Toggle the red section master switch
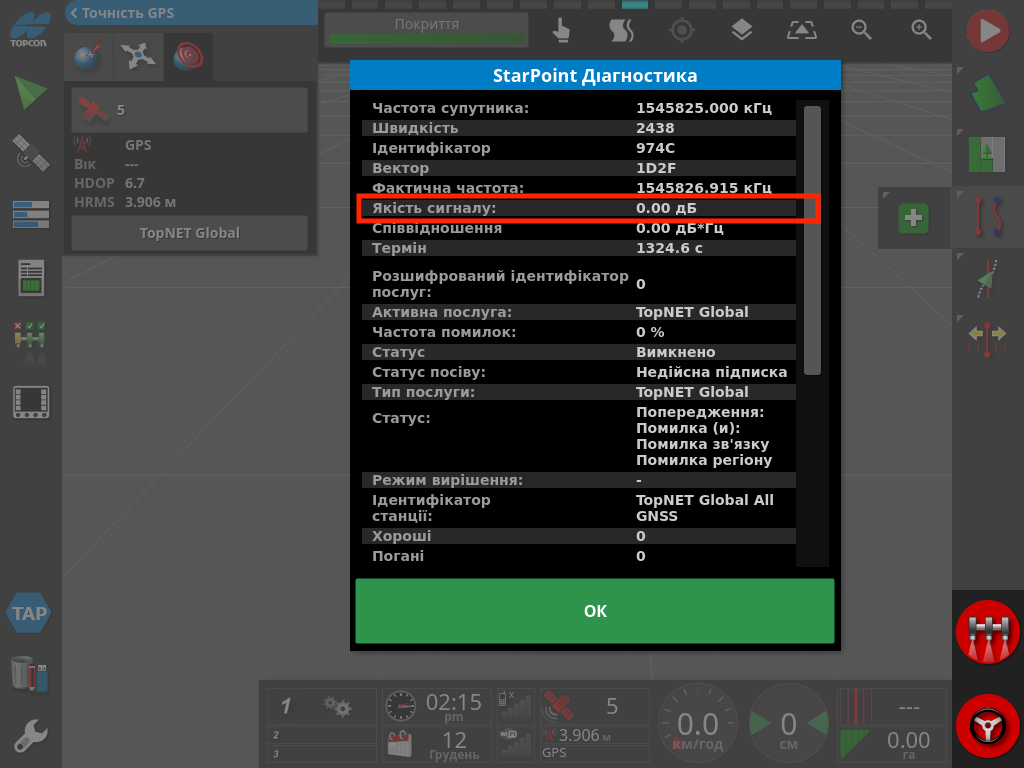The image size is (1024, 768). point(987,634)
